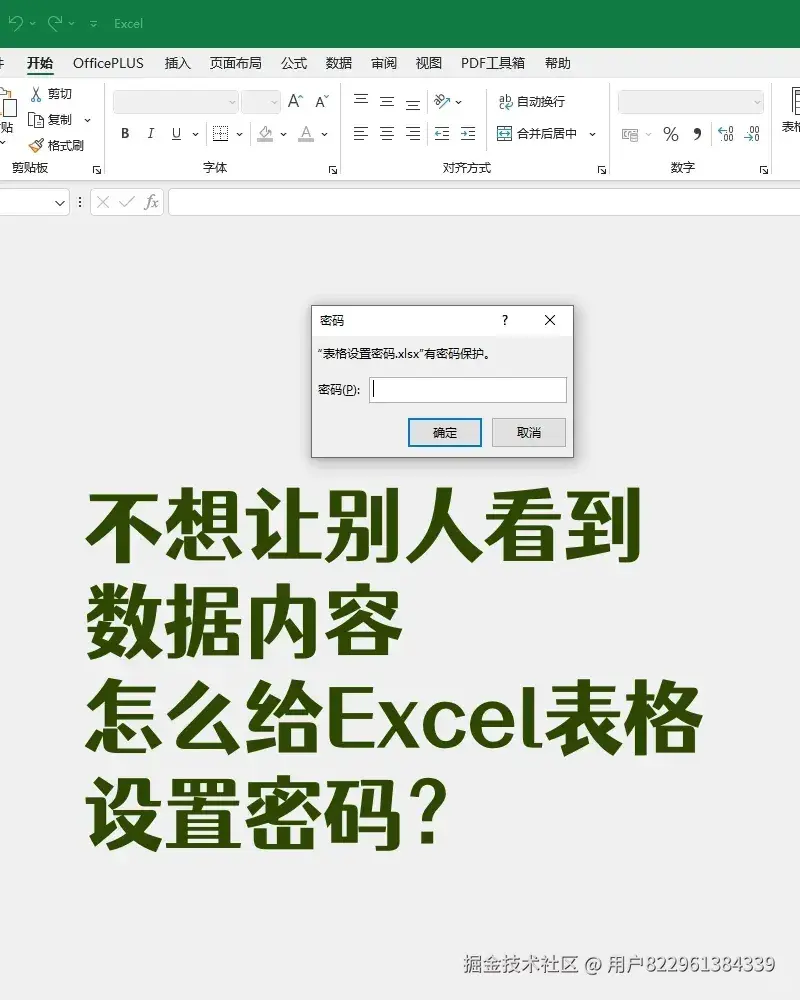This screenshot has width=800, height=1000.
Task: Center text horizontally
Action: click(387, 133)
